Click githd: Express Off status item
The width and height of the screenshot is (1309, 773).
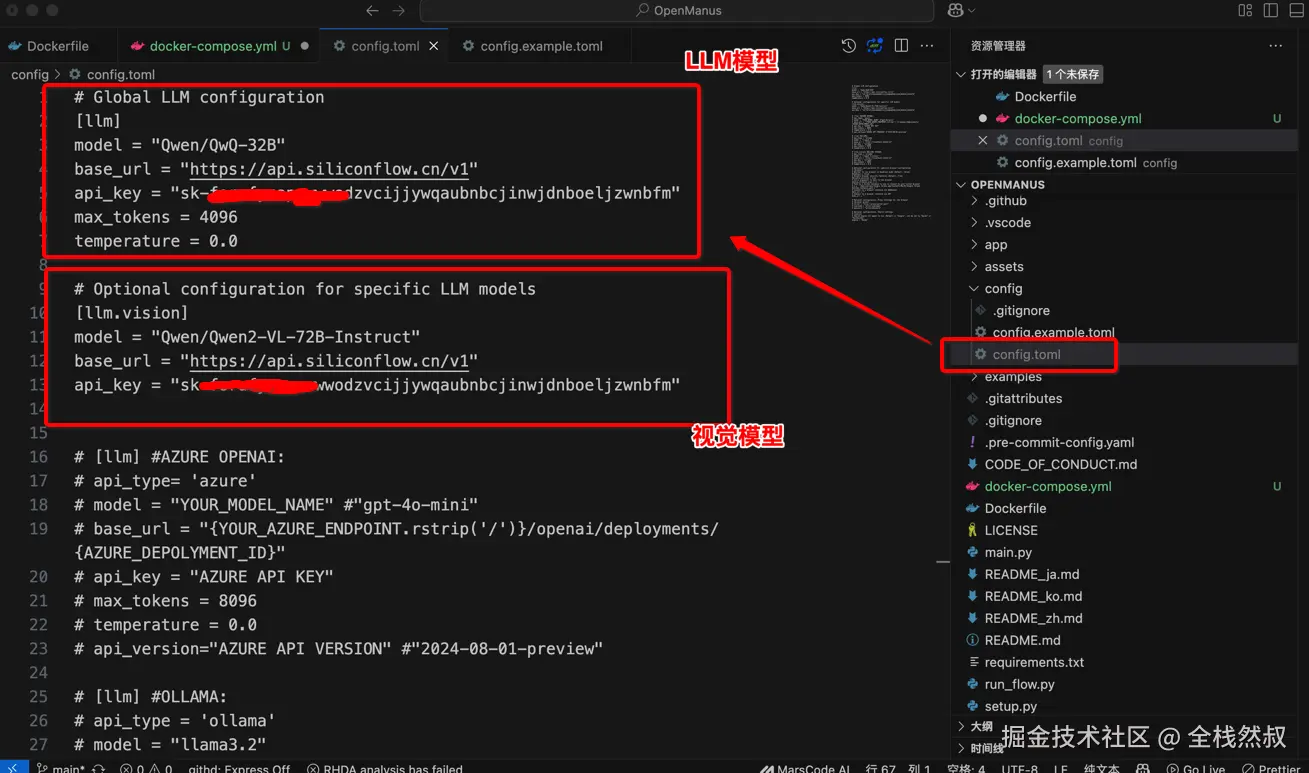[x=240, y=768]
